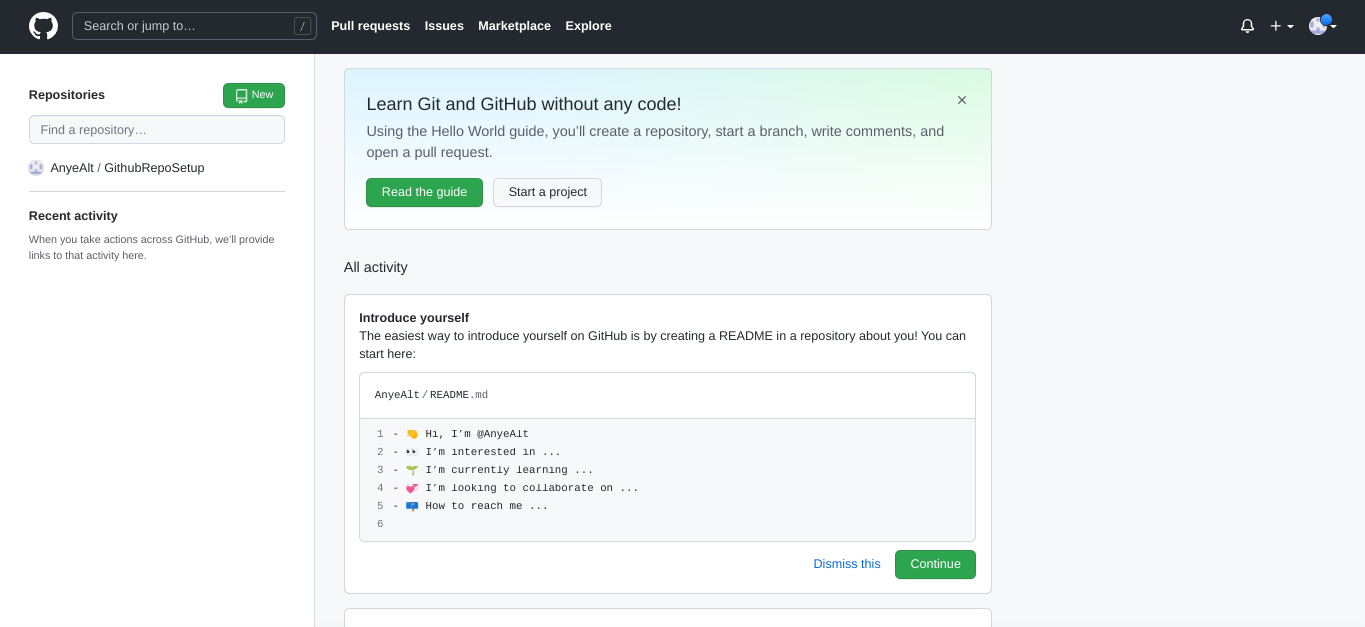
Task: Click the AnyeAlt repository avatar icon
Action: pyautogui.click(x=36, y=168)
